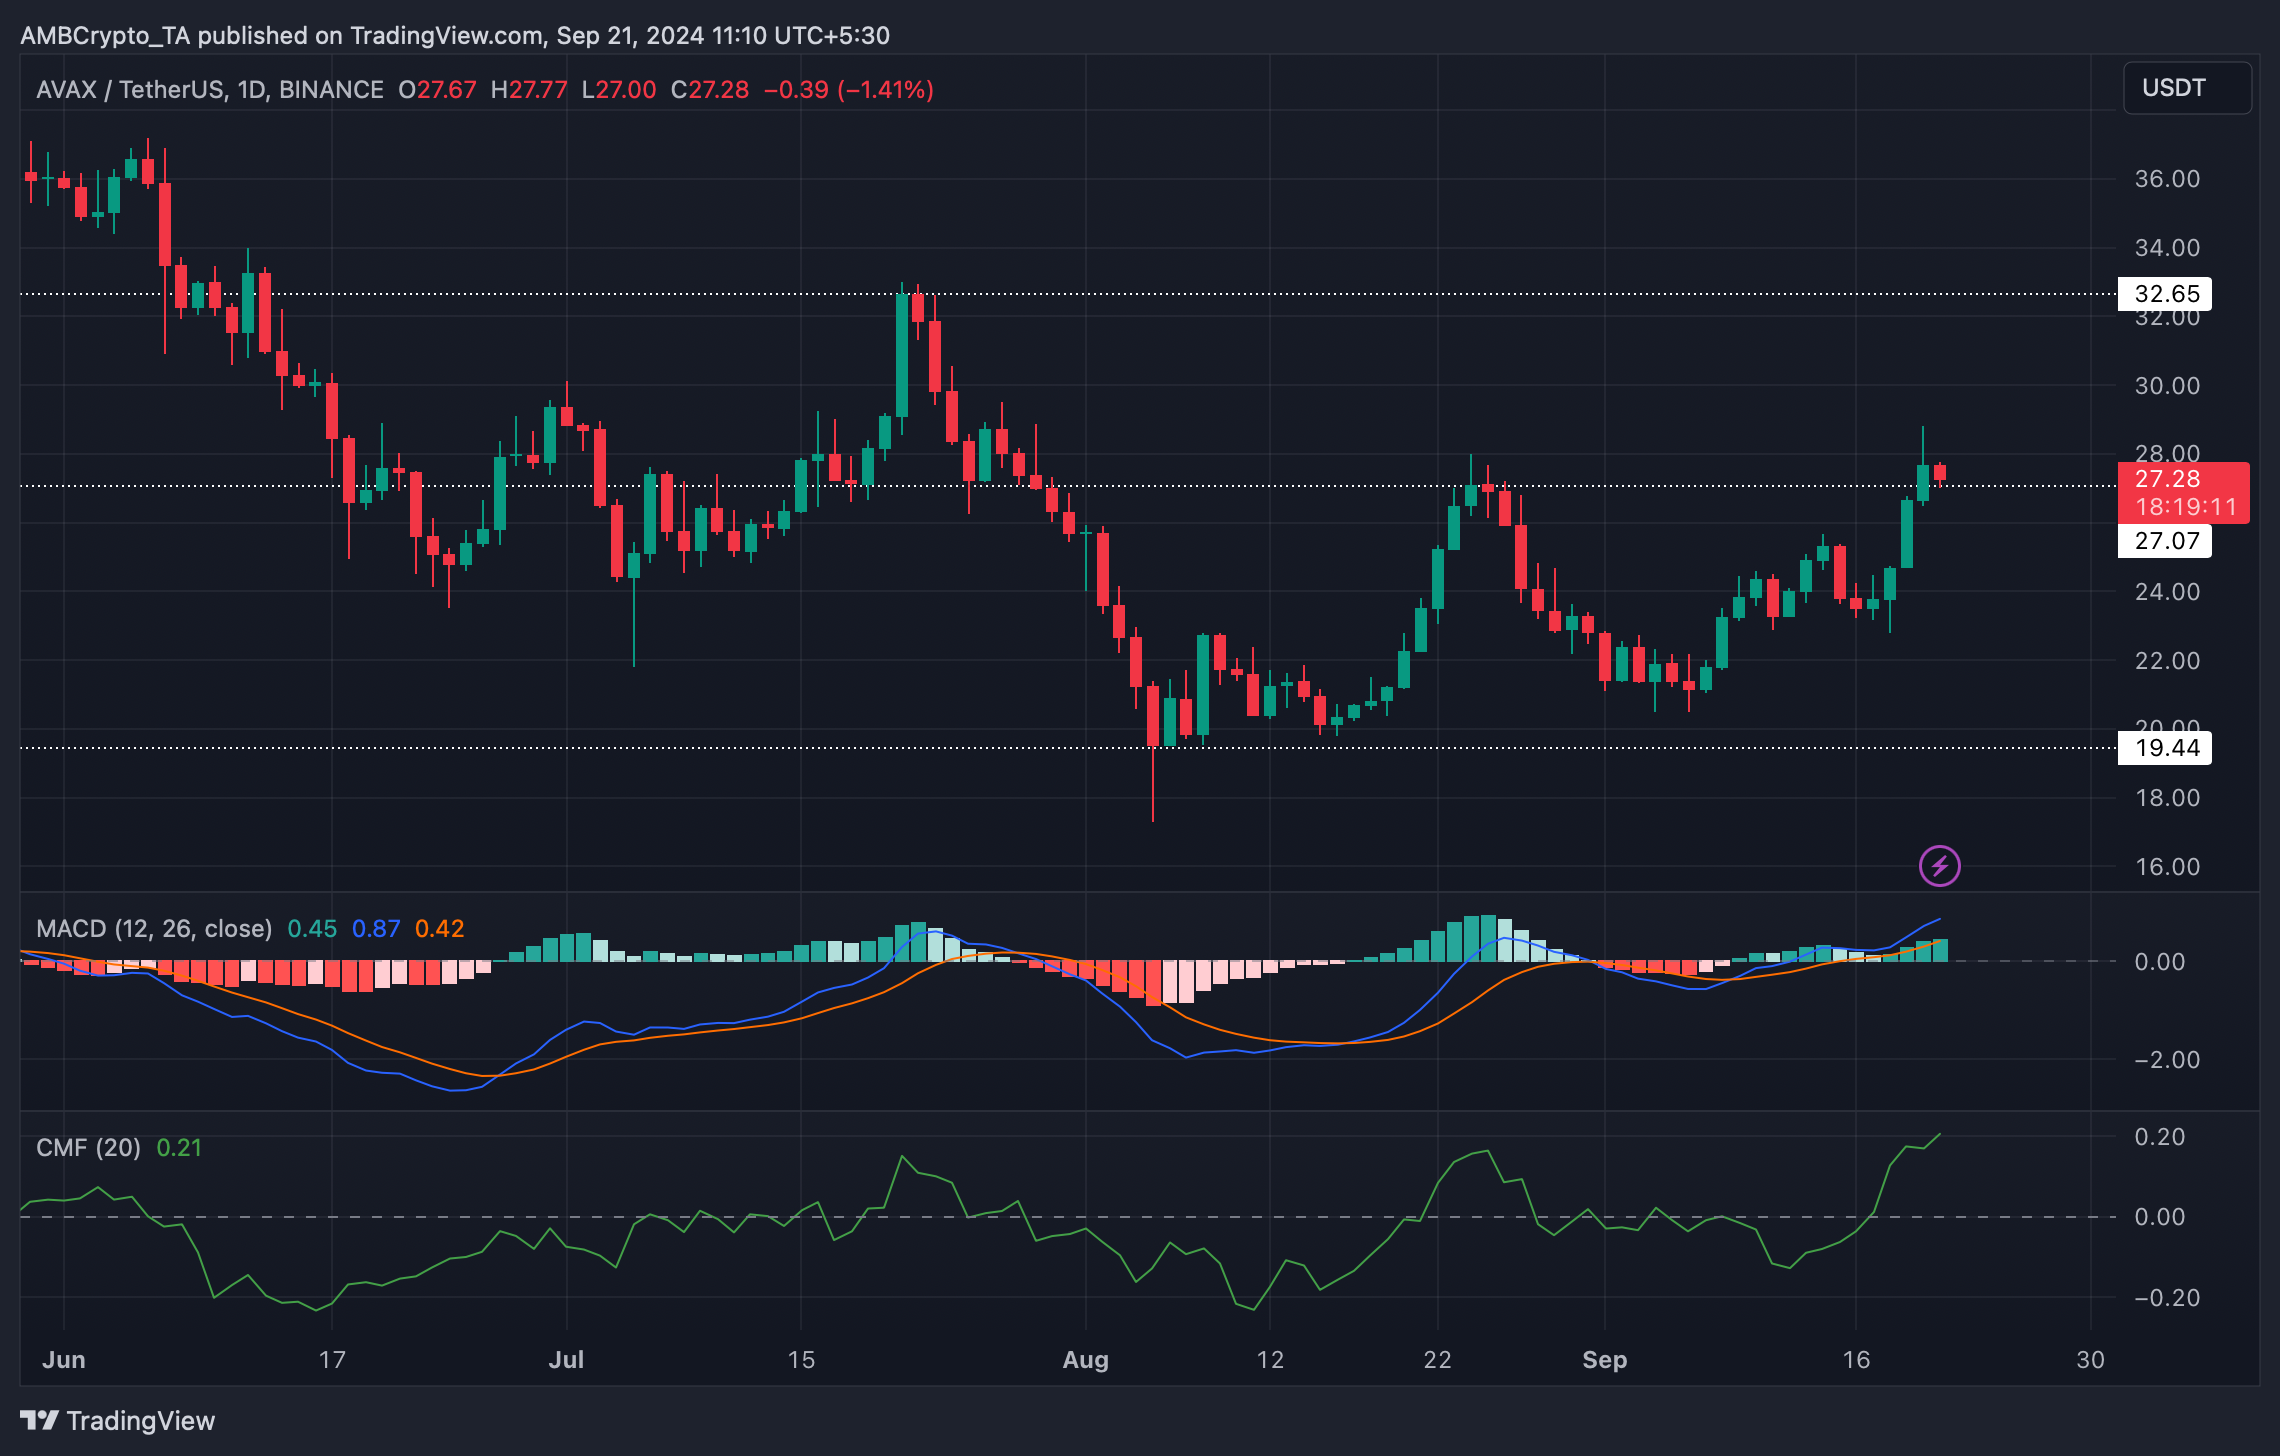Click the CMF axis −0.20 label
Viewport: 2280px width, 1456px height.
[2167, 1298]
